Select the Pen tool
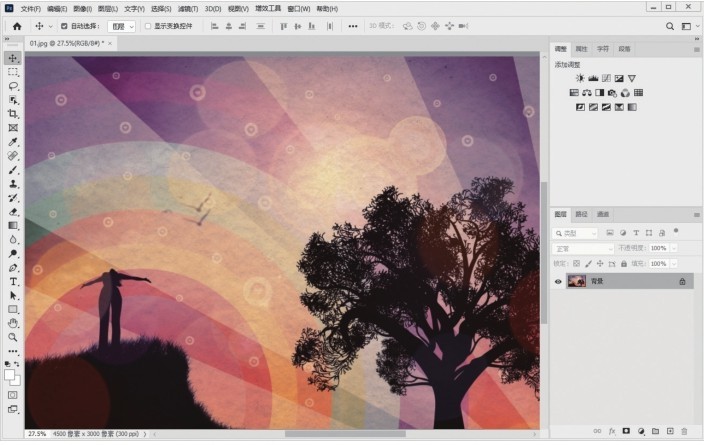This screenshot has width=704, height=445. pyautogui.click(x=13, y=268)
